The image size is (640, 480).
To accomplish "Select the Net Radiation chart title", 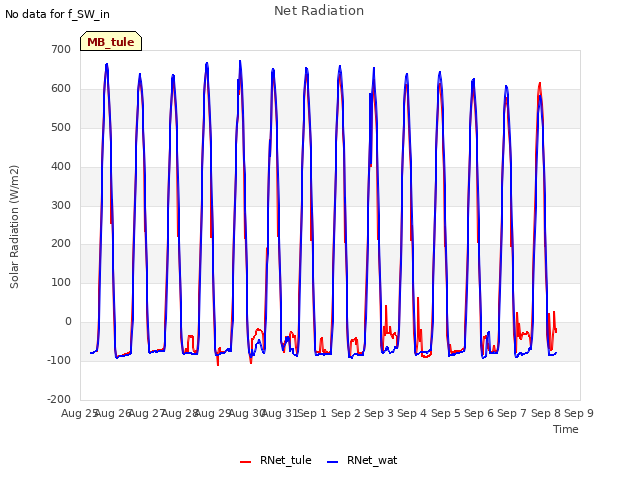I will coord(319,11).
